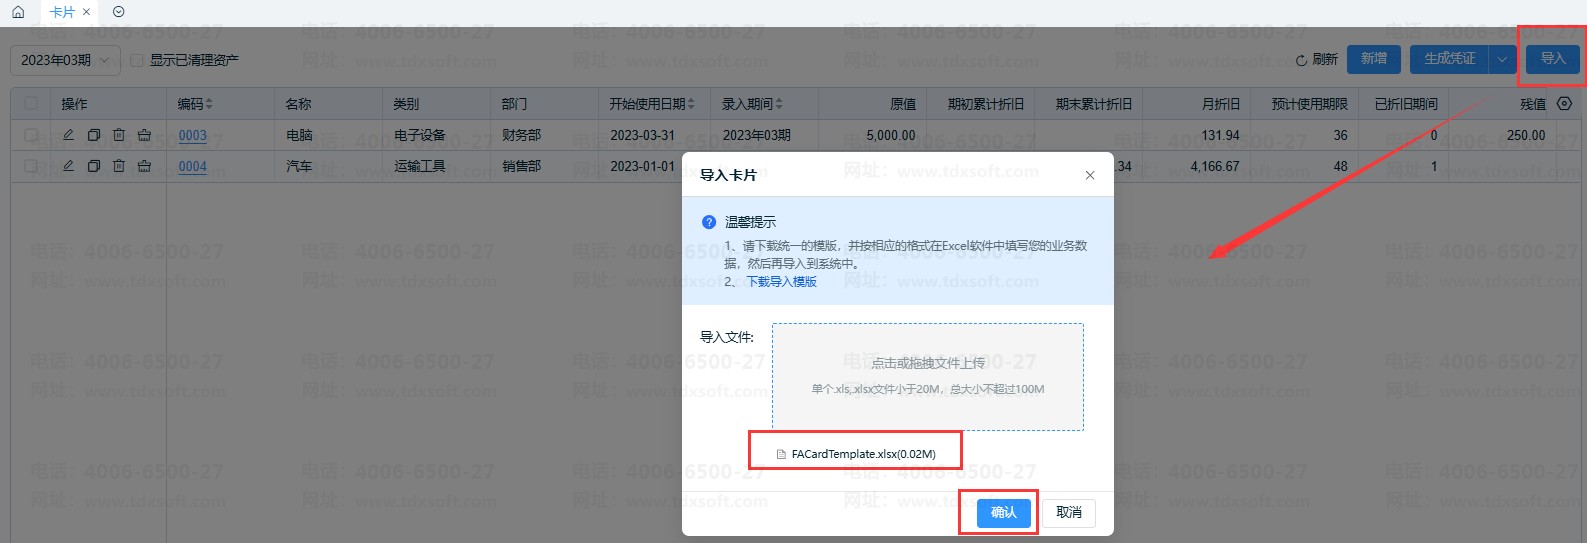Expand the 生成凭证 dropdown arrow
Viewport: 1587px width, 543px height.
coord(1502,60)
